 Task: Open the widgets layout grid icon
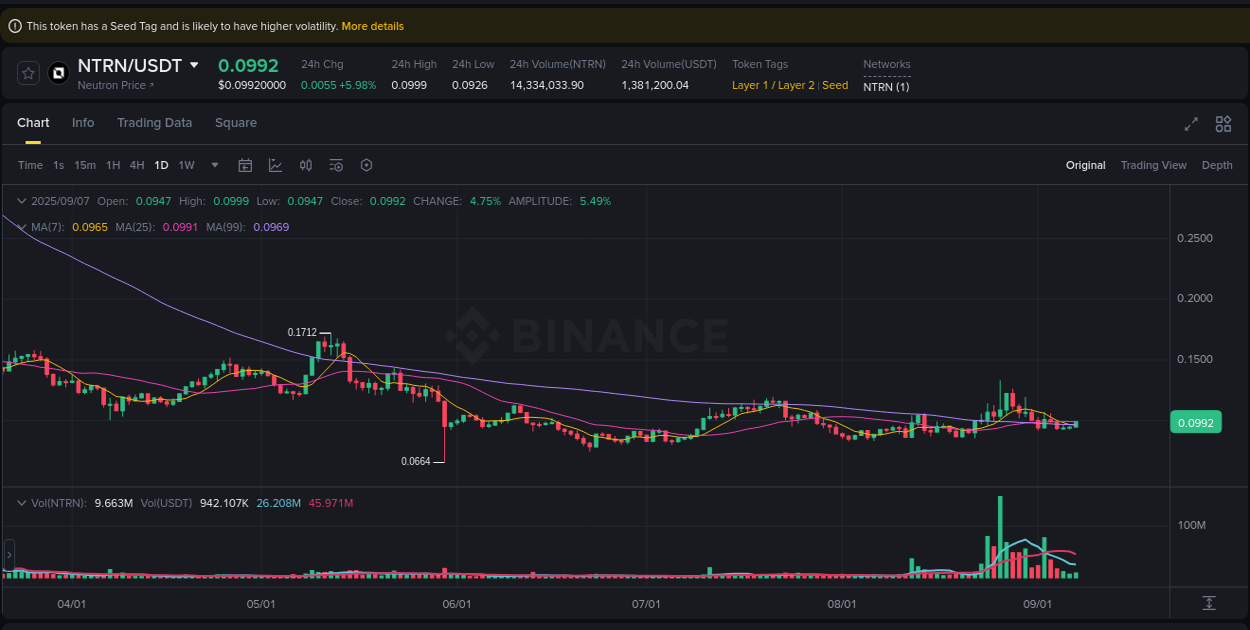tap(1223, 124)
